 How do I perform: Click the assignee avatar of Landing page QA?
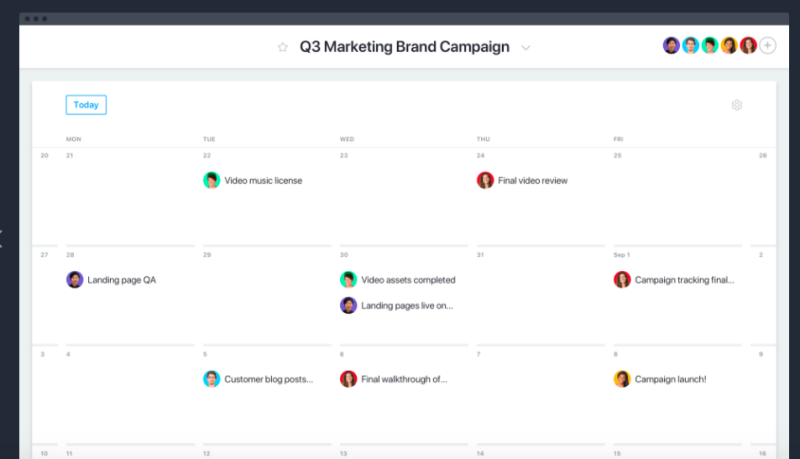[74, 279]
